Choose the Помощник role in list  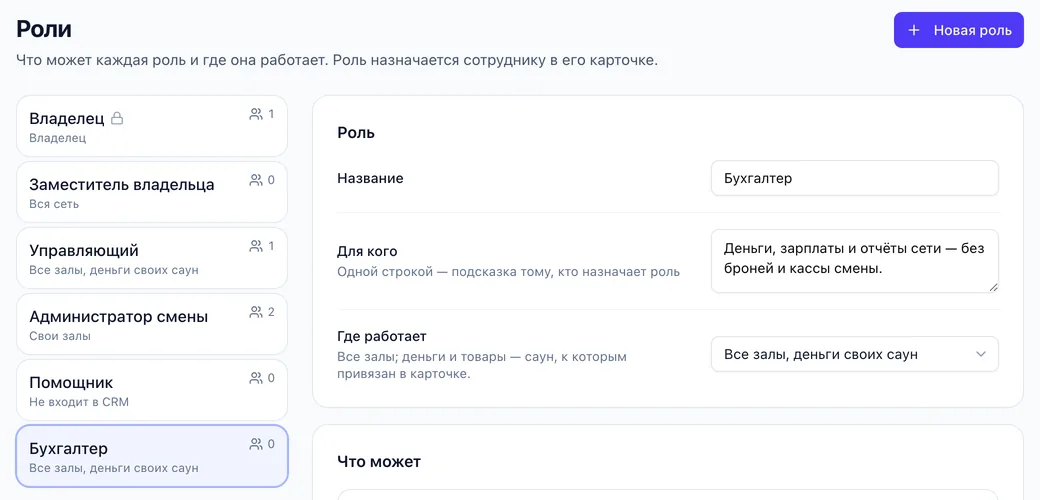tap(152, 390)
